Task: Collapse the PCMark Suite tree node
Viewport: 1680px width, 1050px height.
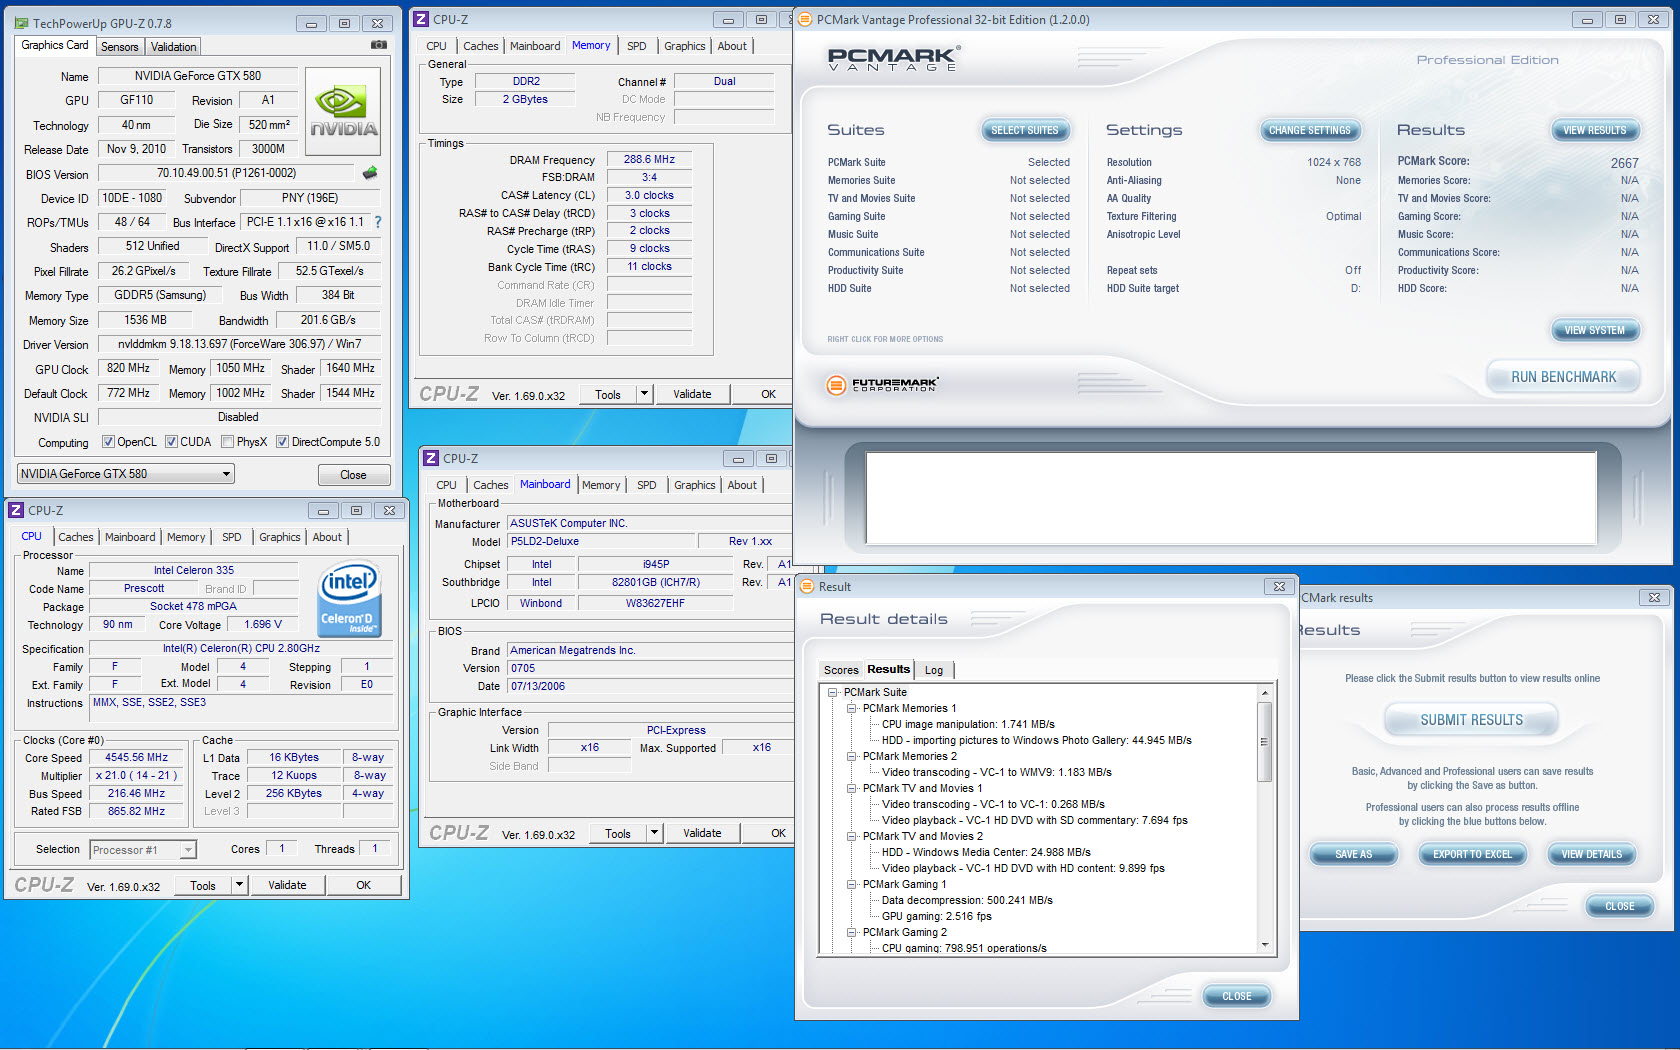Action: click(x=832, y=692)
